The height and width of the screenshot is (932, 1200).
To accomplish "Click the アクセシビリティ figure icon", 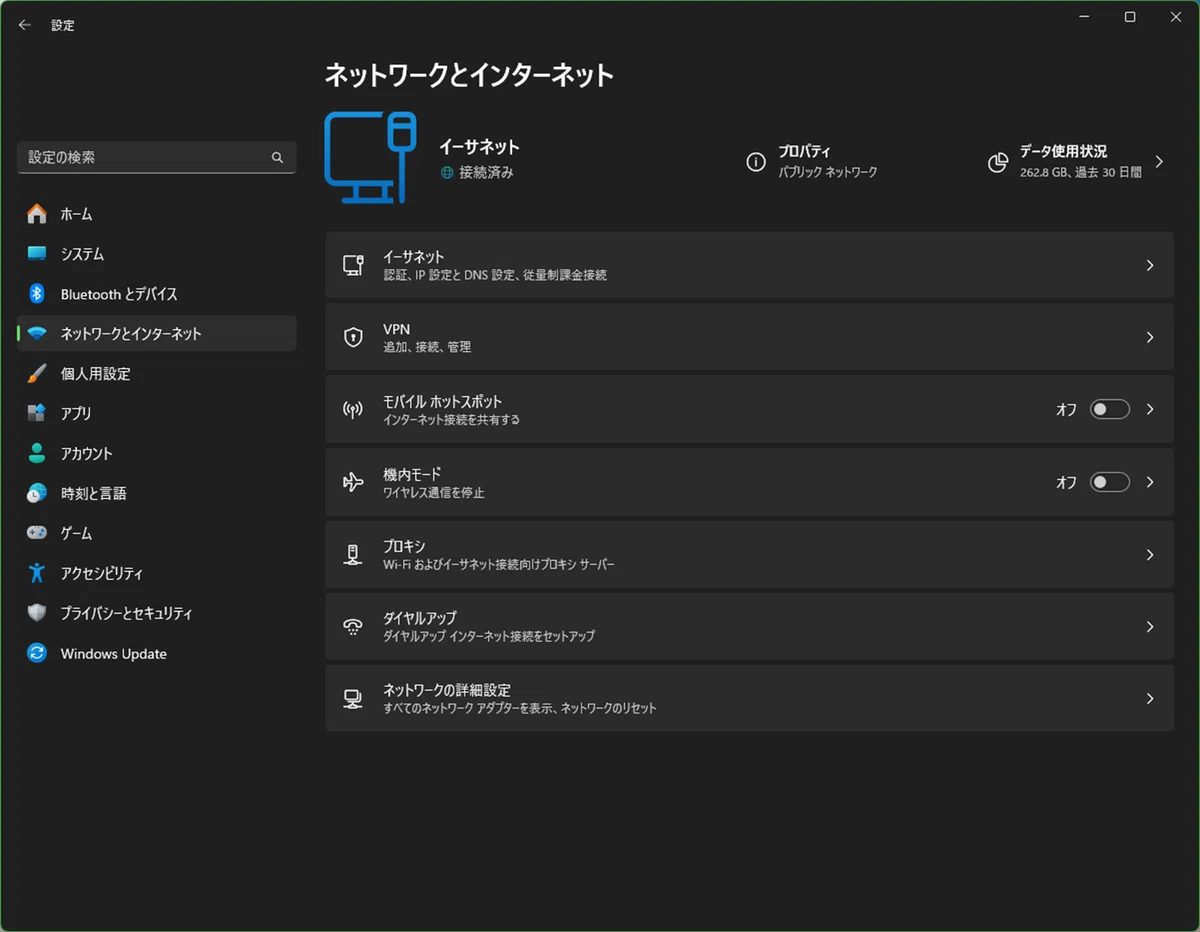I will click(x=37, y=573).
